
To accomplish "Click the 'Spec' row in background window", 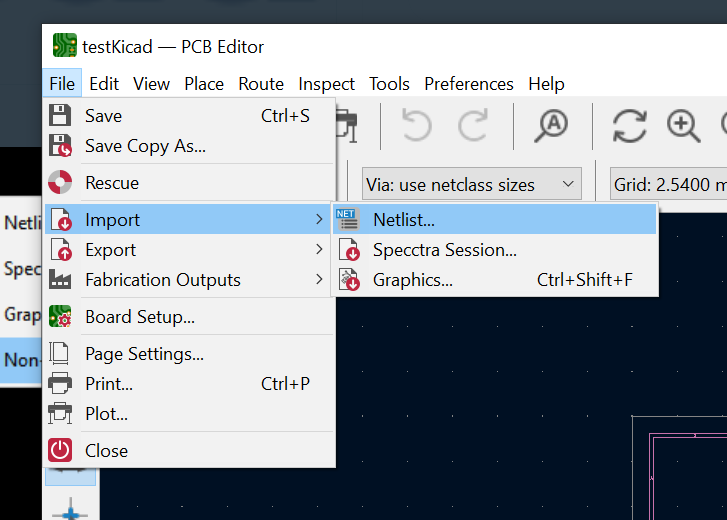I will click(21, 269).
